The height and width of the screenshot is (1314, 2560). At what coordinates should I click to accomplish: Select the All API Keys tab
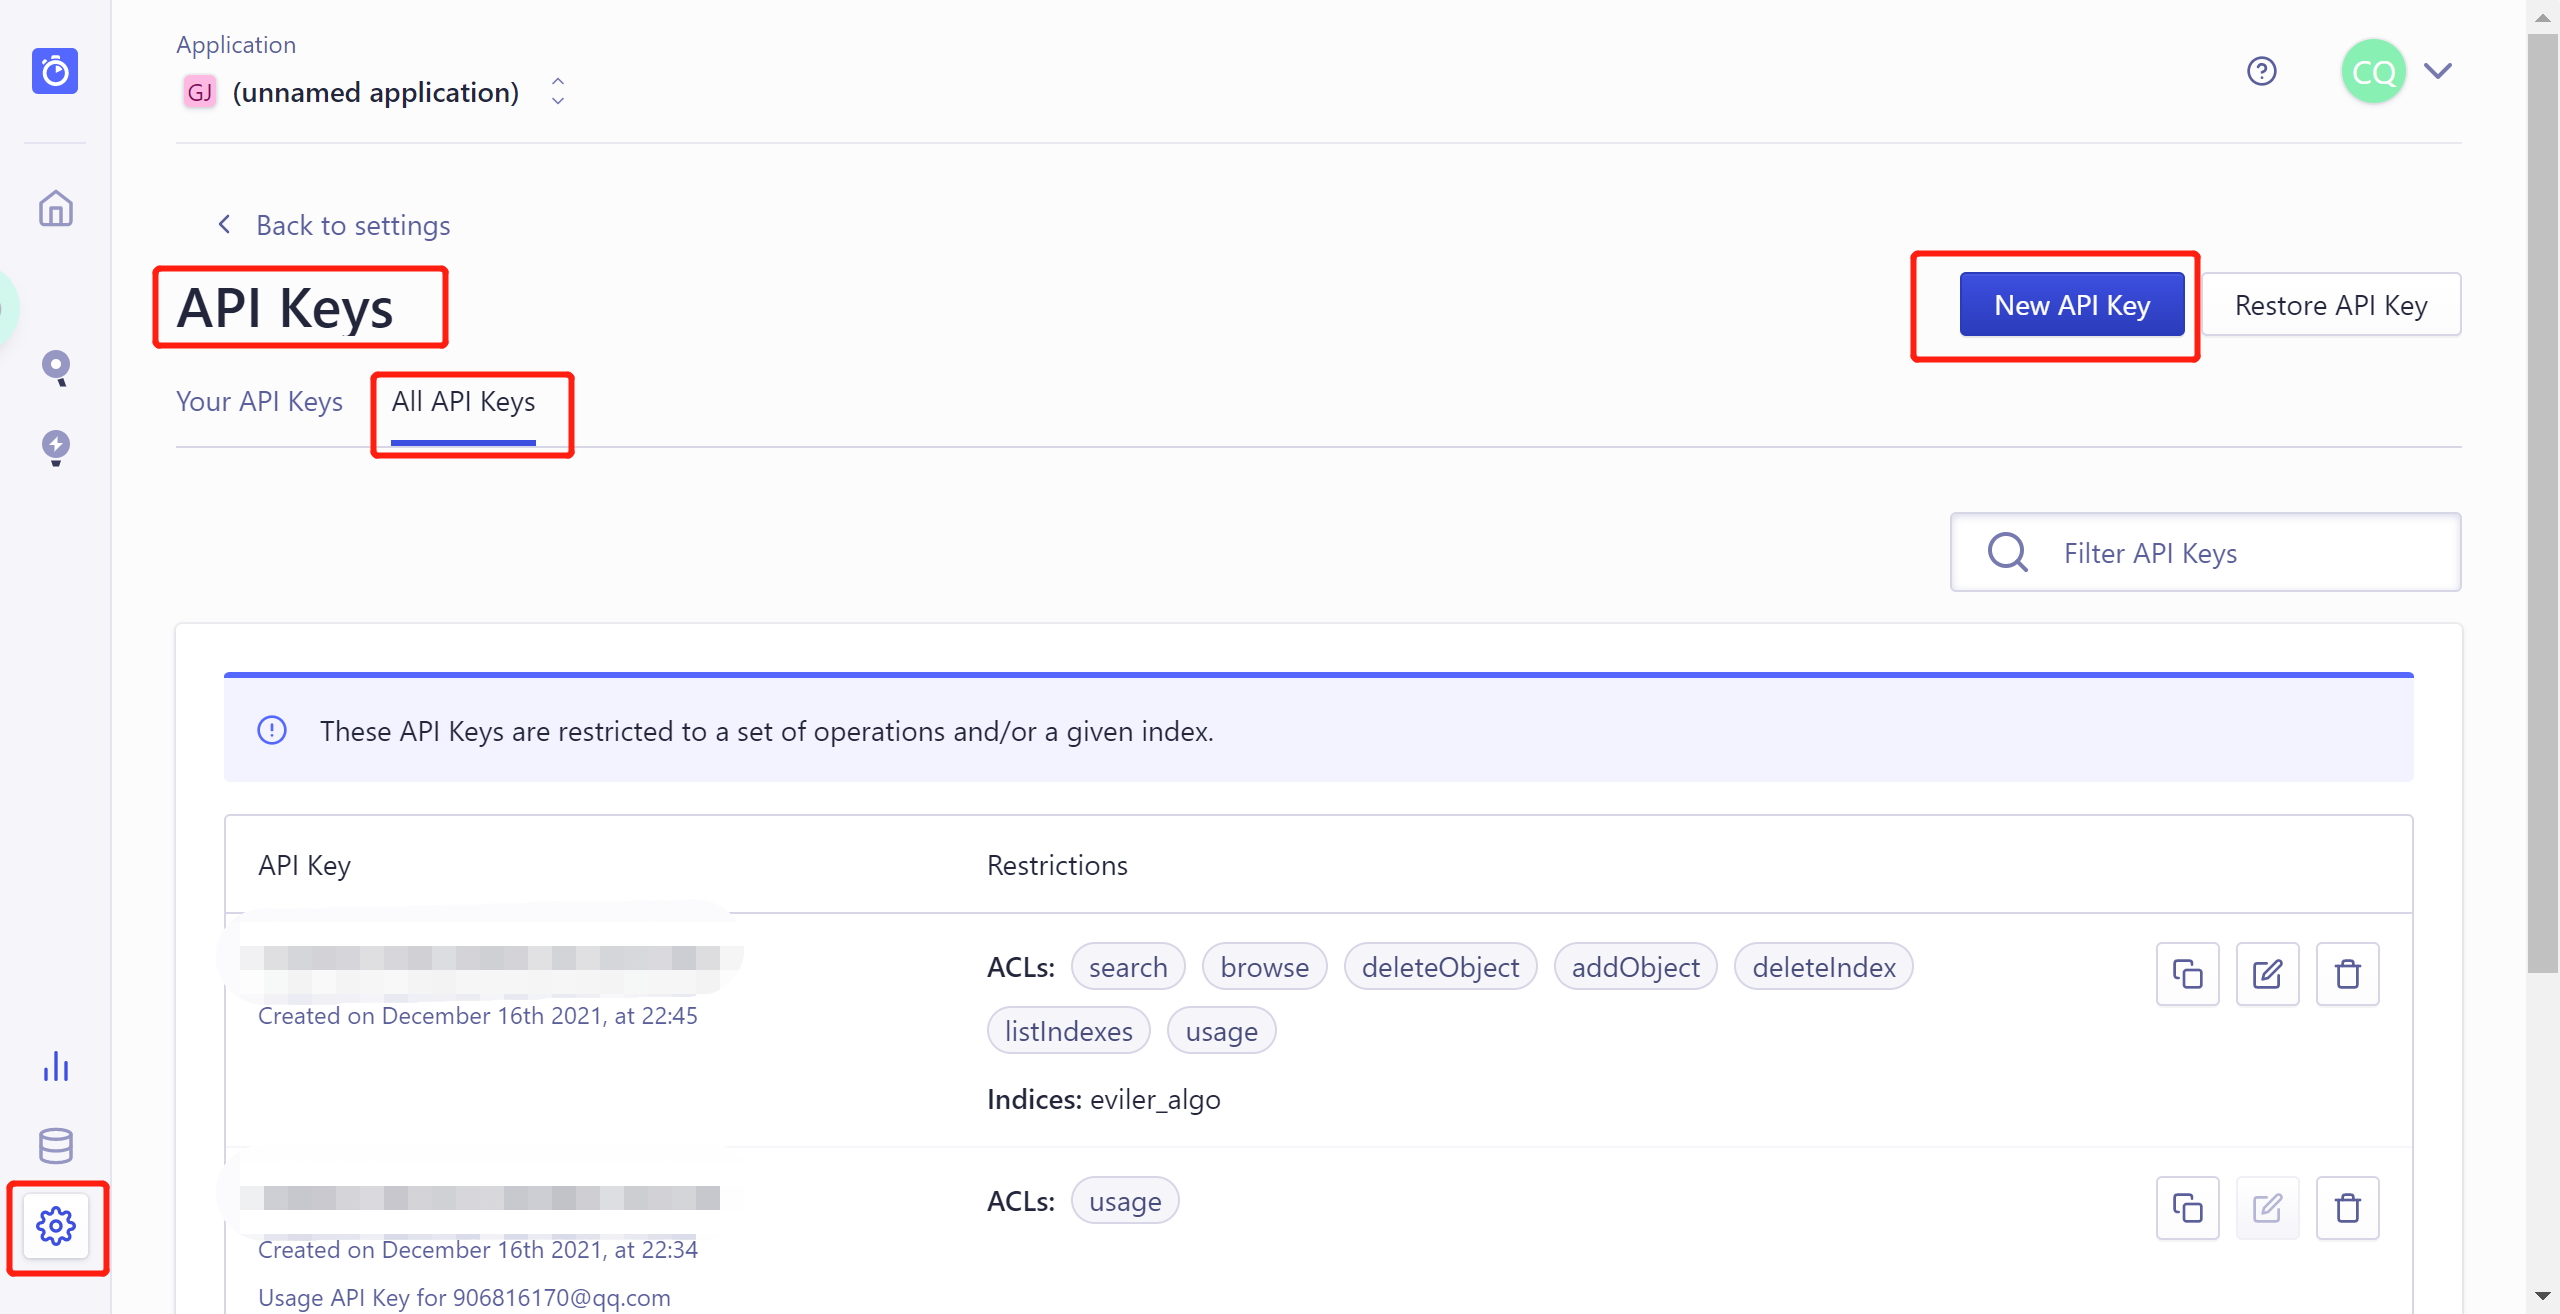463,401
